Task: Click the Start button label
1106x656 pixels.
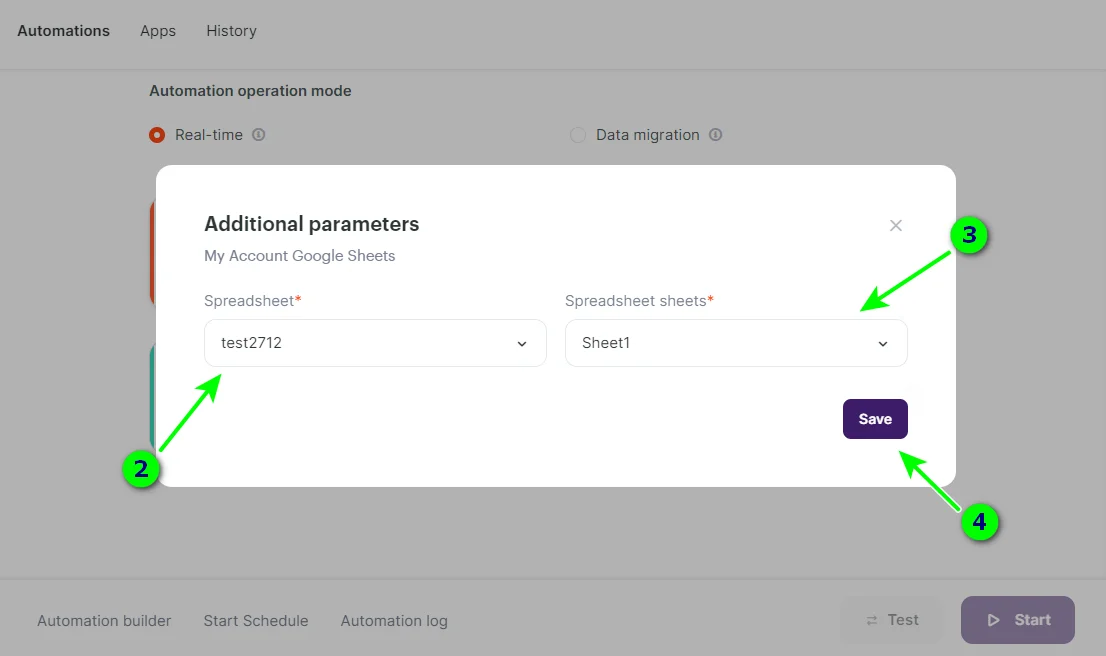Action: click(1032, 620)
